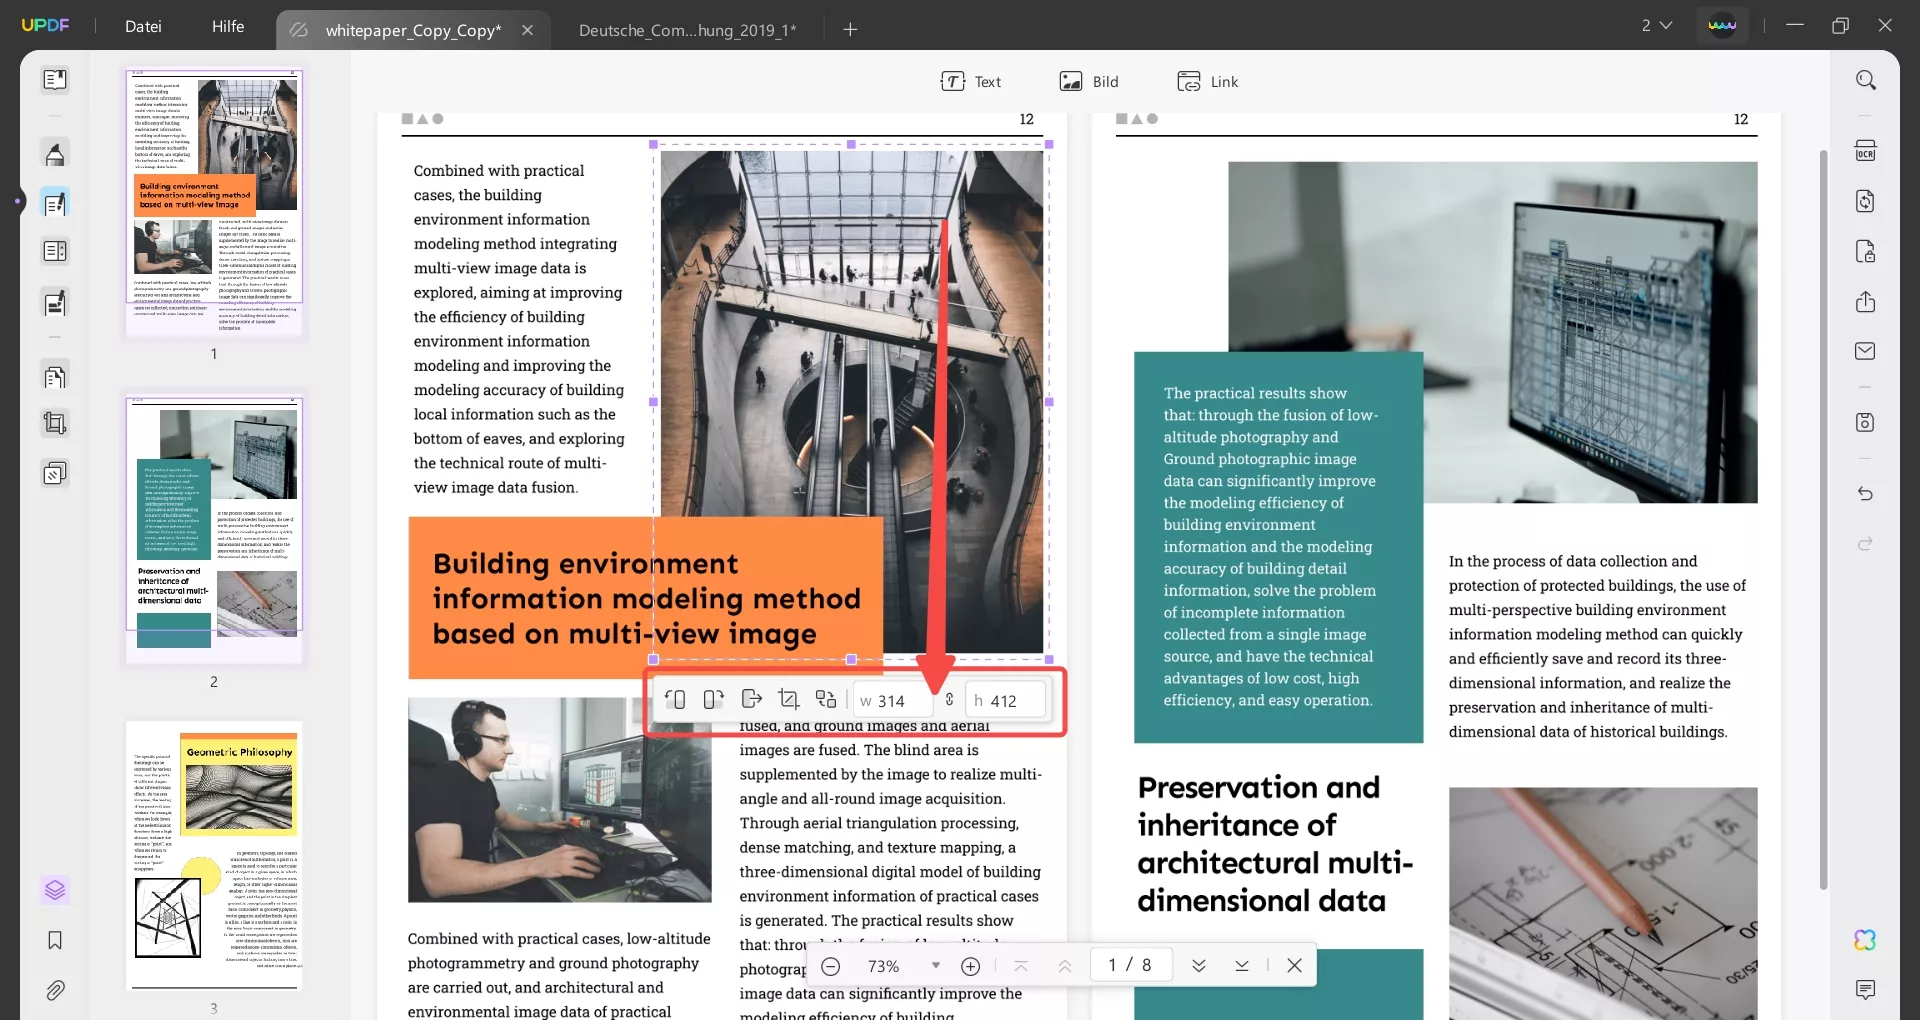
Task: Open the account wave icon
Action: (1722, 26)
